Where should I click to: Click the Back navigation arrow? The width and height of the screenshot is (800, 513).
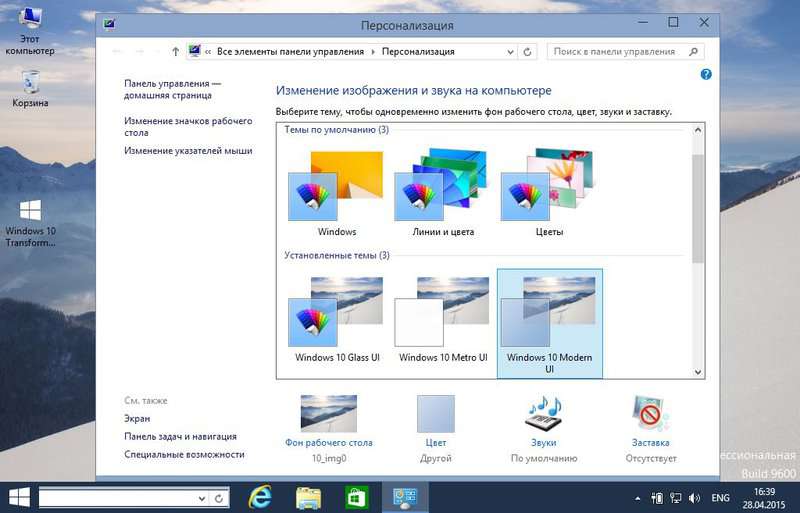[x=117, y=52]
